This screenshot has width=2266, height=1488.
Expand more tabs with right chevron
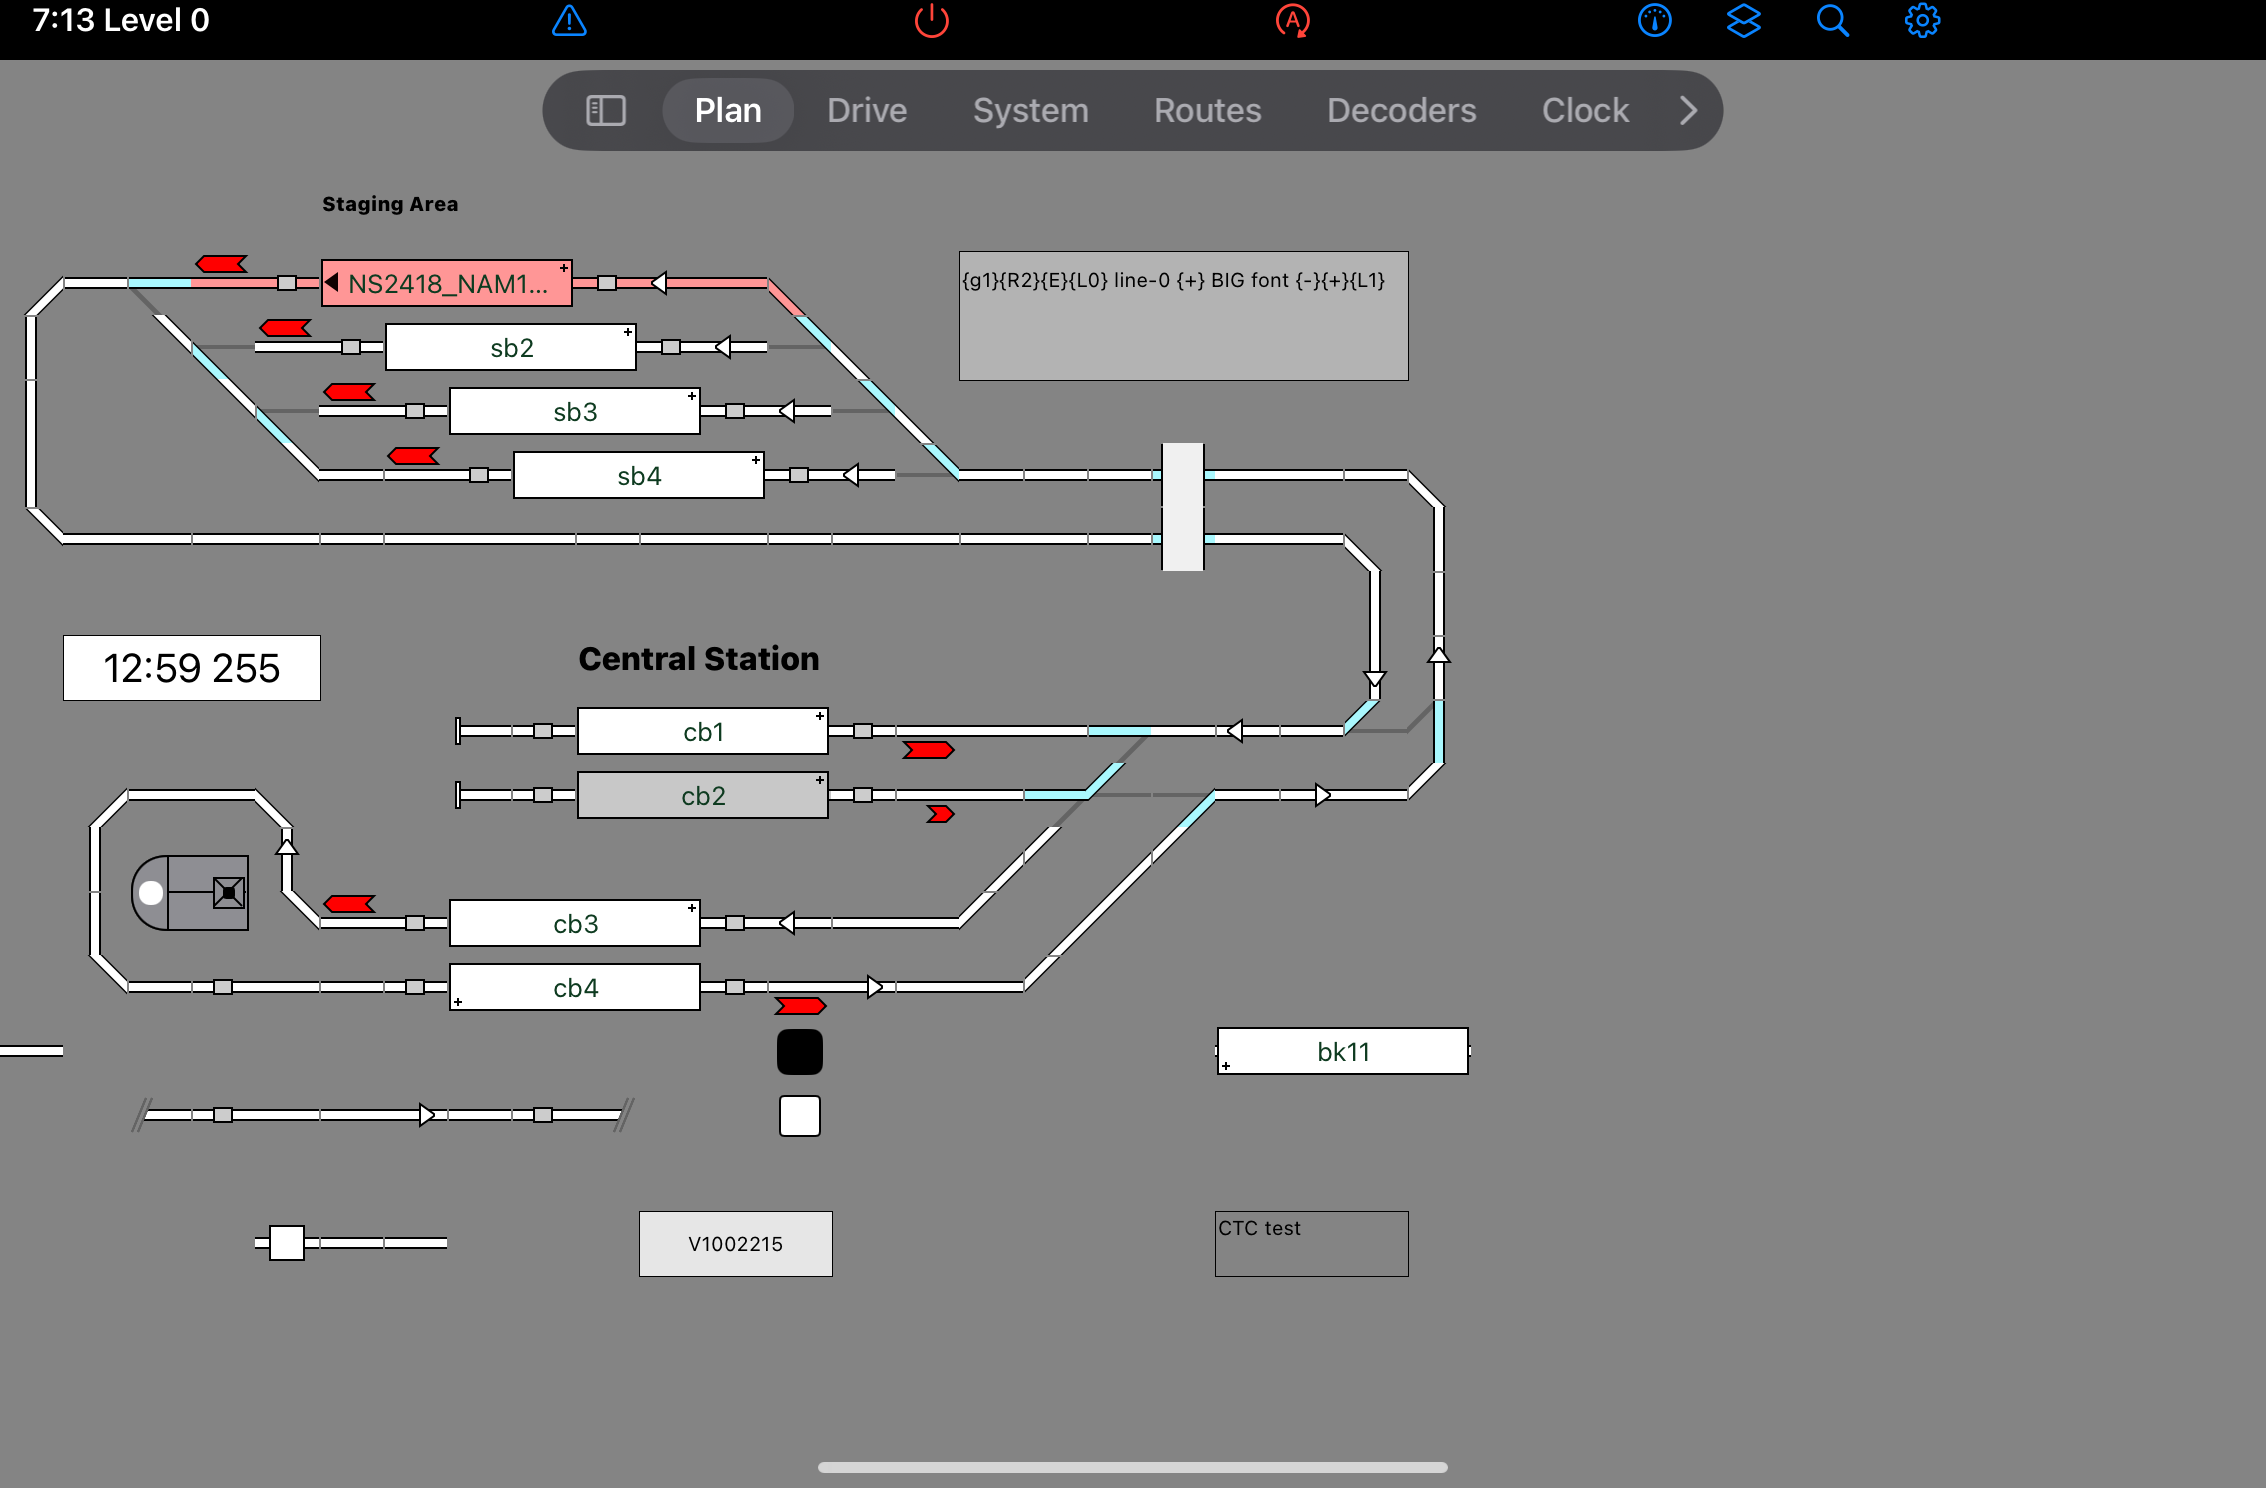coord(1688,110)
